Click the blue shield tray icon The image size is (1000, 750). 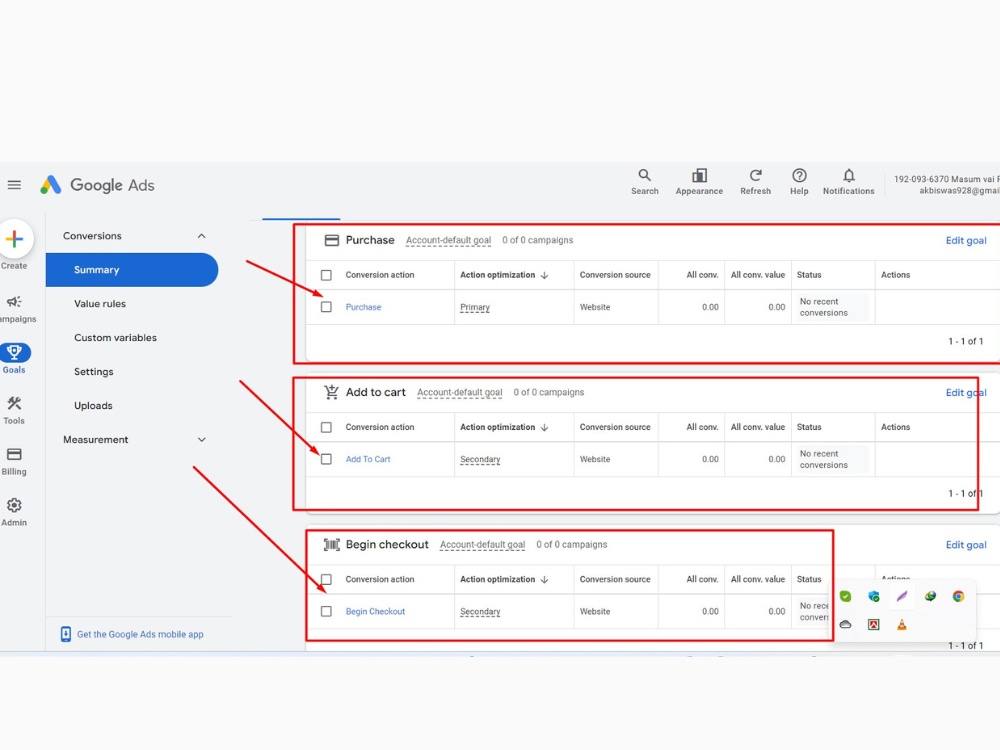pyautogui.click(x=874, y=596)
